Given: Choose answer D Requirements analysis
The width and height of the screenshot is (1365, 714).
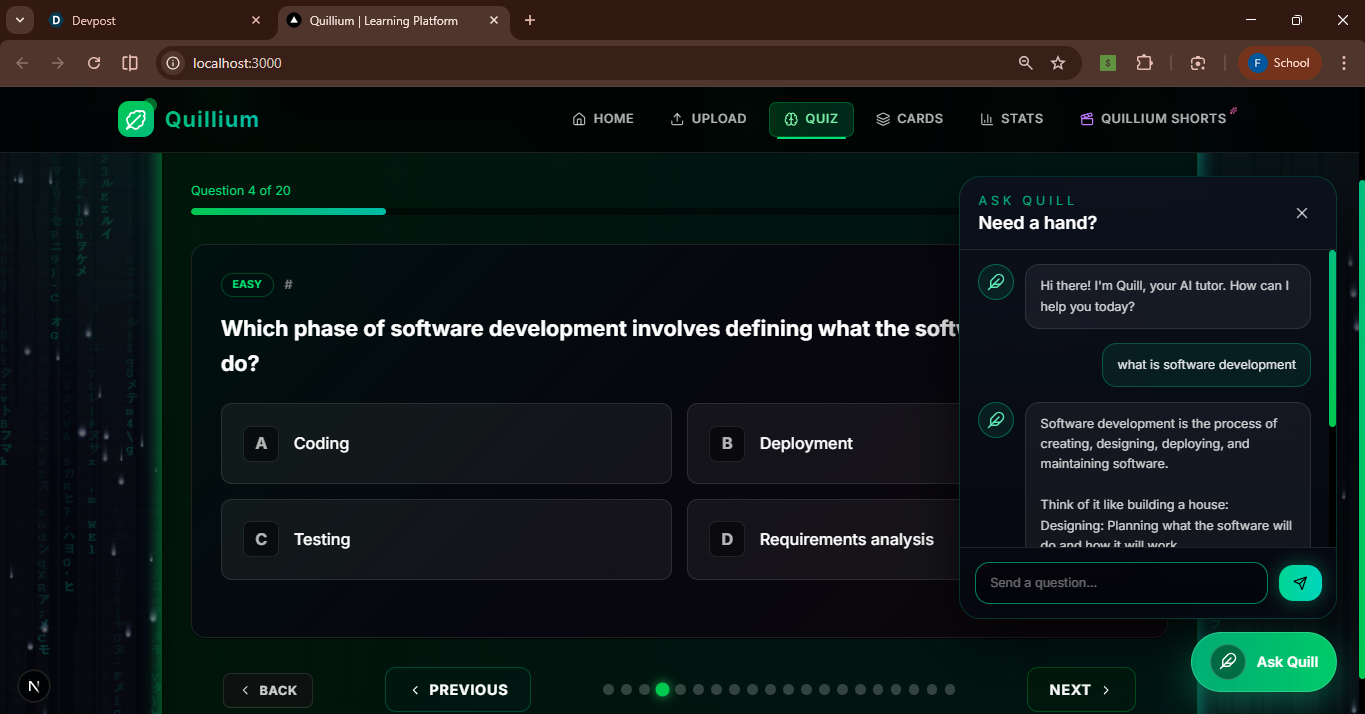Looking at the screenshot, I should click(823, 539).
